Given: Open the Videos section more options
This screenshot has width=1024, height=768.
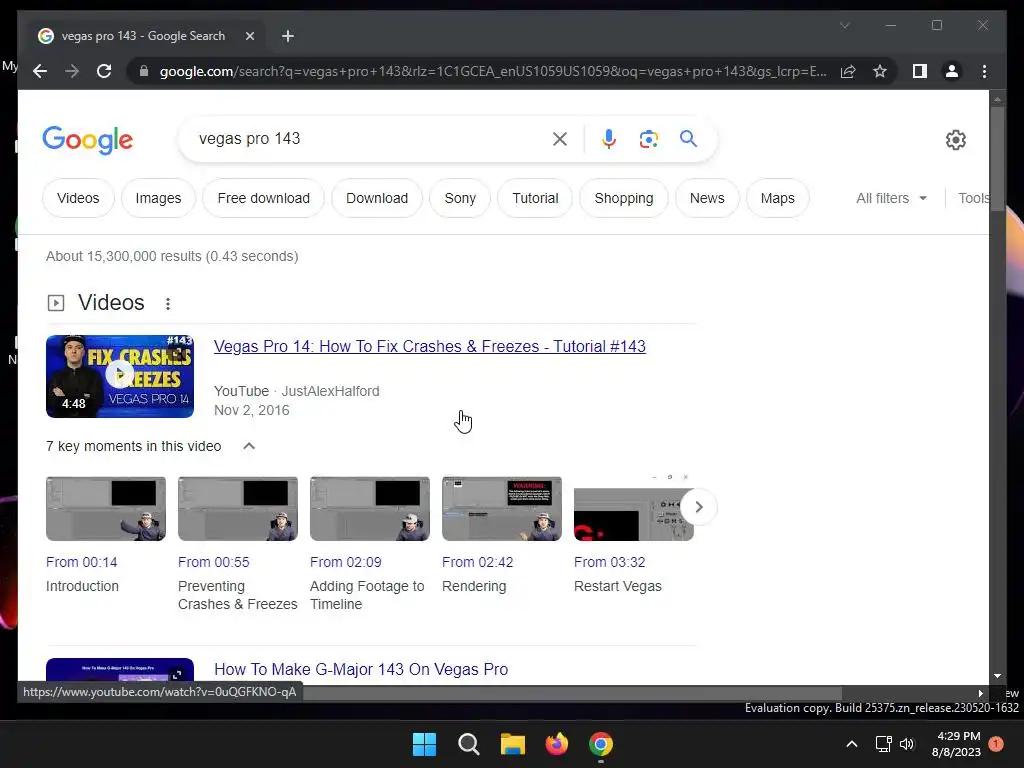Looking at the screenshot, I should (x=168, y=304).
